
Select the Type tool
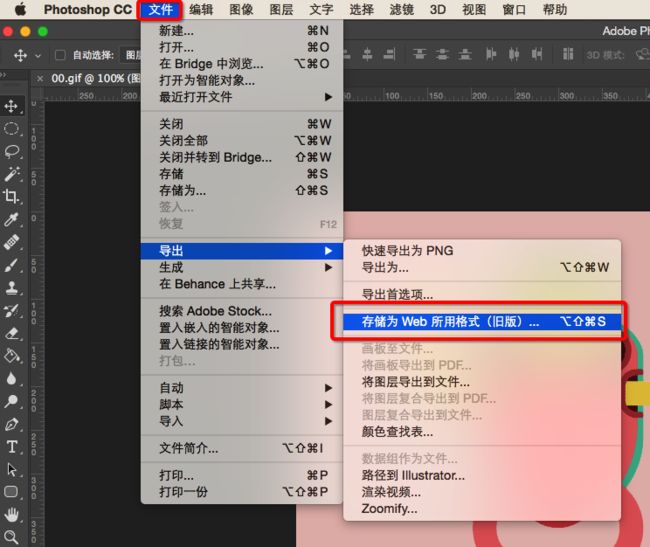[11, 447]
